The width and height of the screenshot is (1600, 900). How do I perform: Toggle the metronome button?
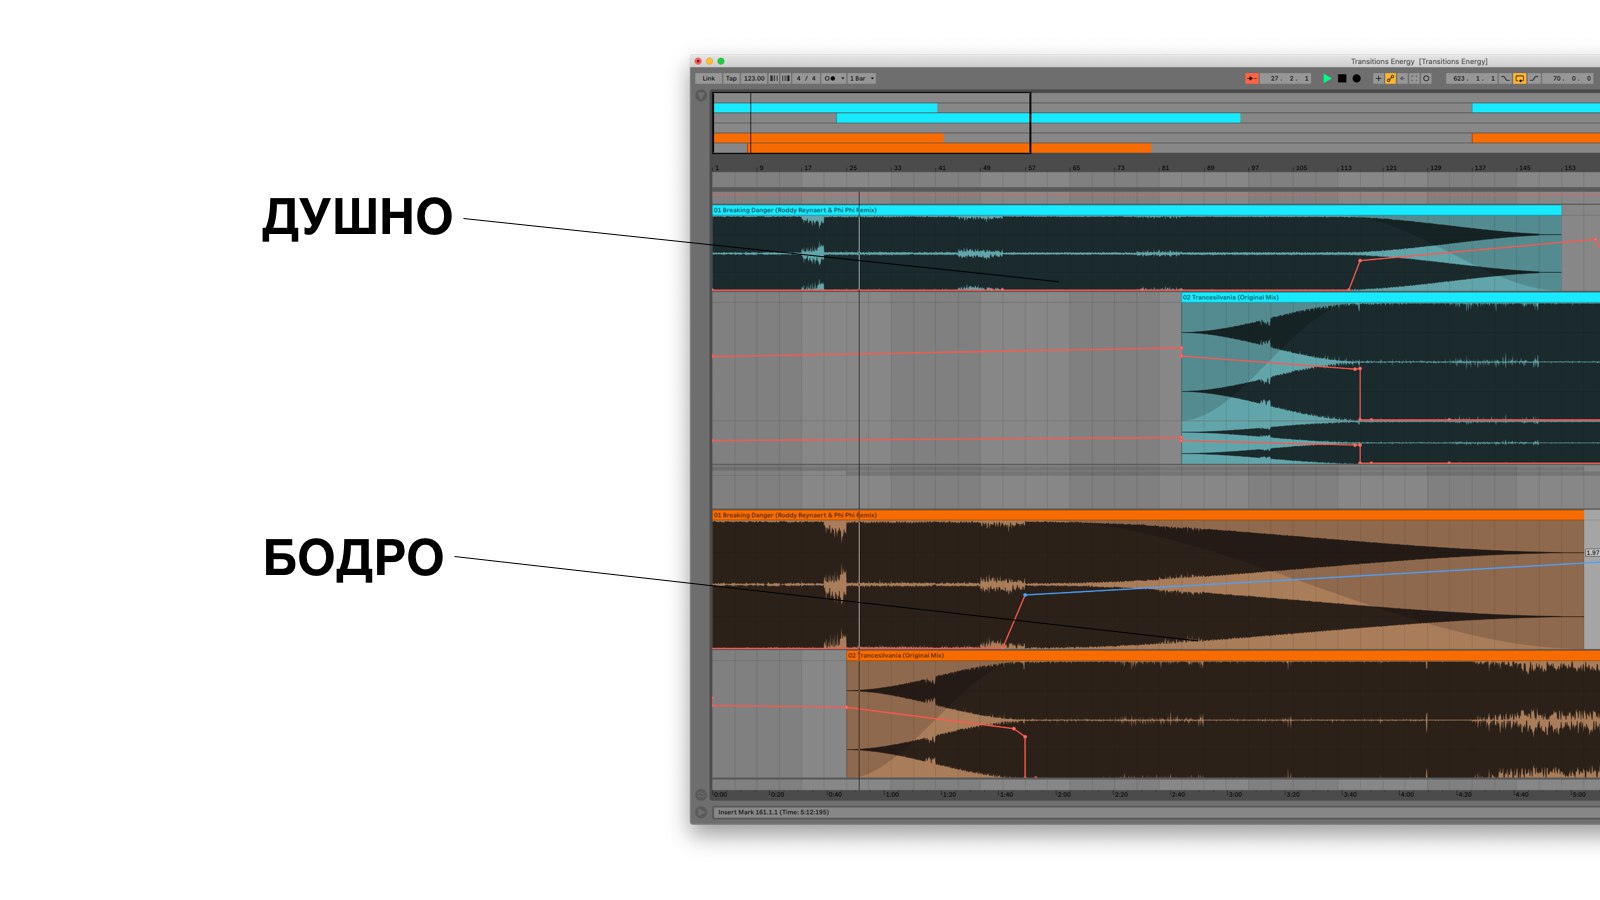pyautogui.click(x=830, y=78)
